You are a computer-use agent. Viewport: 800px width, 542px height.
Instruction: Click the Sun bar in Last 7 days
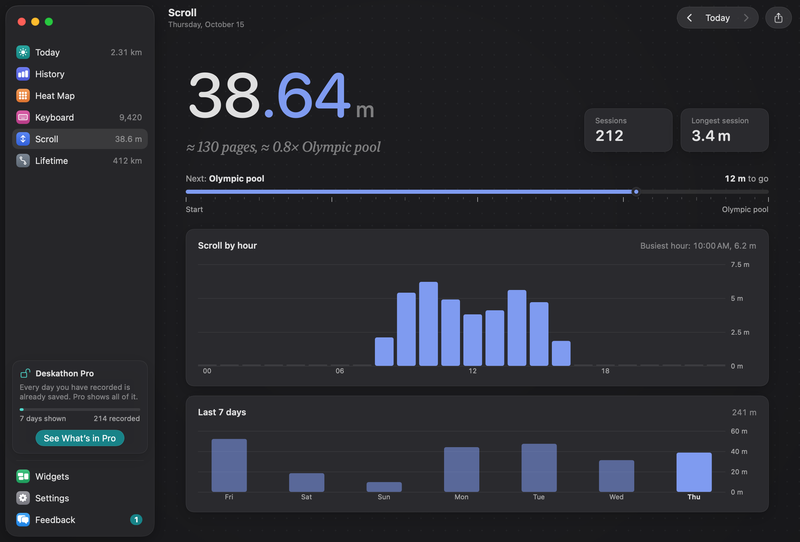click(384, 487)
